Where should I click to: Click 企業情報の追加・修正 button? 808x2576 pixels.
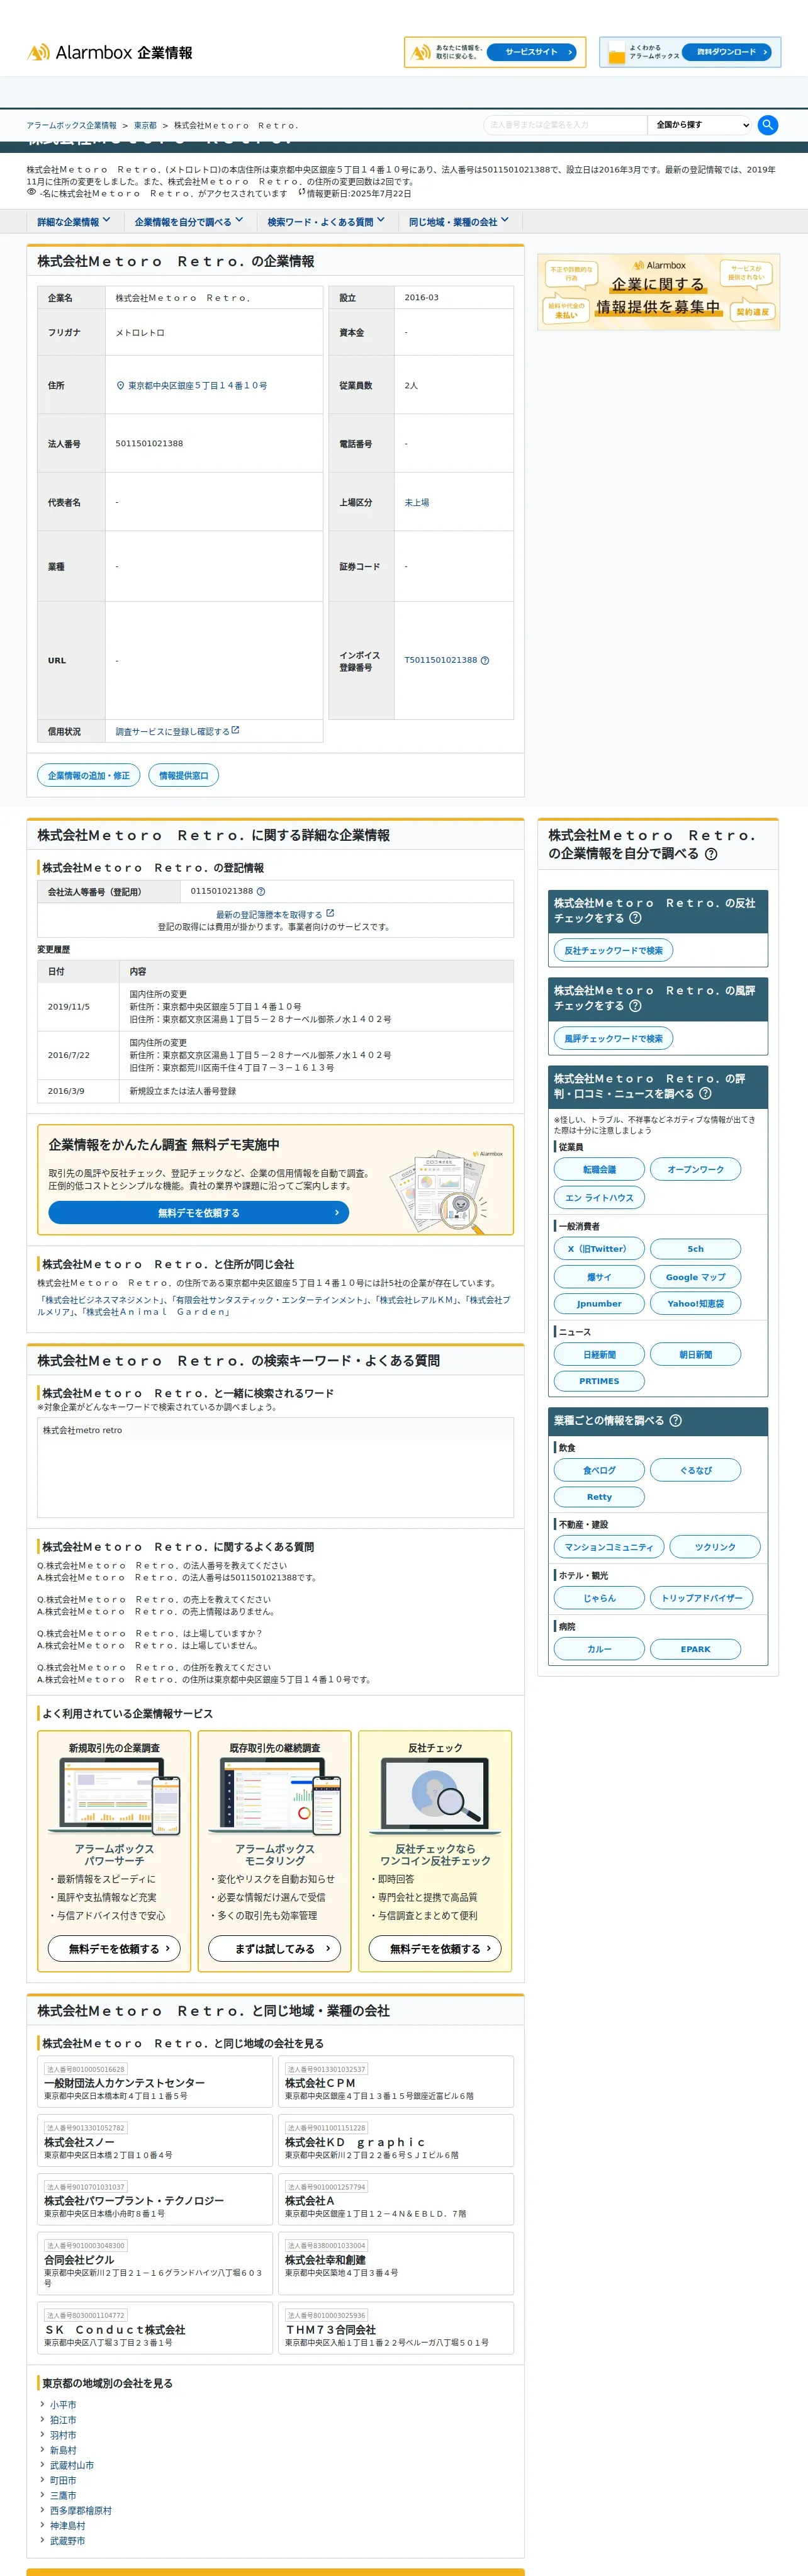[x=89, y=776]
